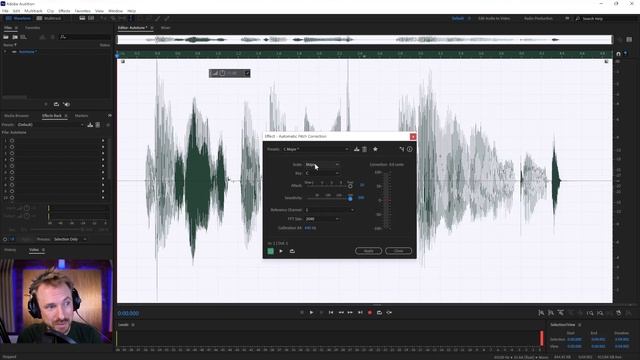
Task: Click the star favorite icon in dialog
Action: click(375, 149)
